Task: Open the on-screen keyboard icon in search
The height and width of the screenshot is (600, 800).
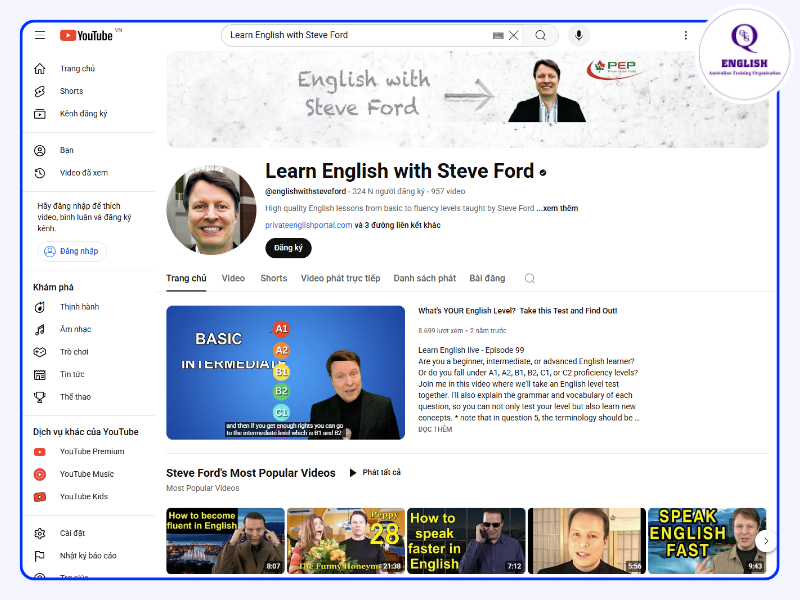Action: (x=498, y=35)
